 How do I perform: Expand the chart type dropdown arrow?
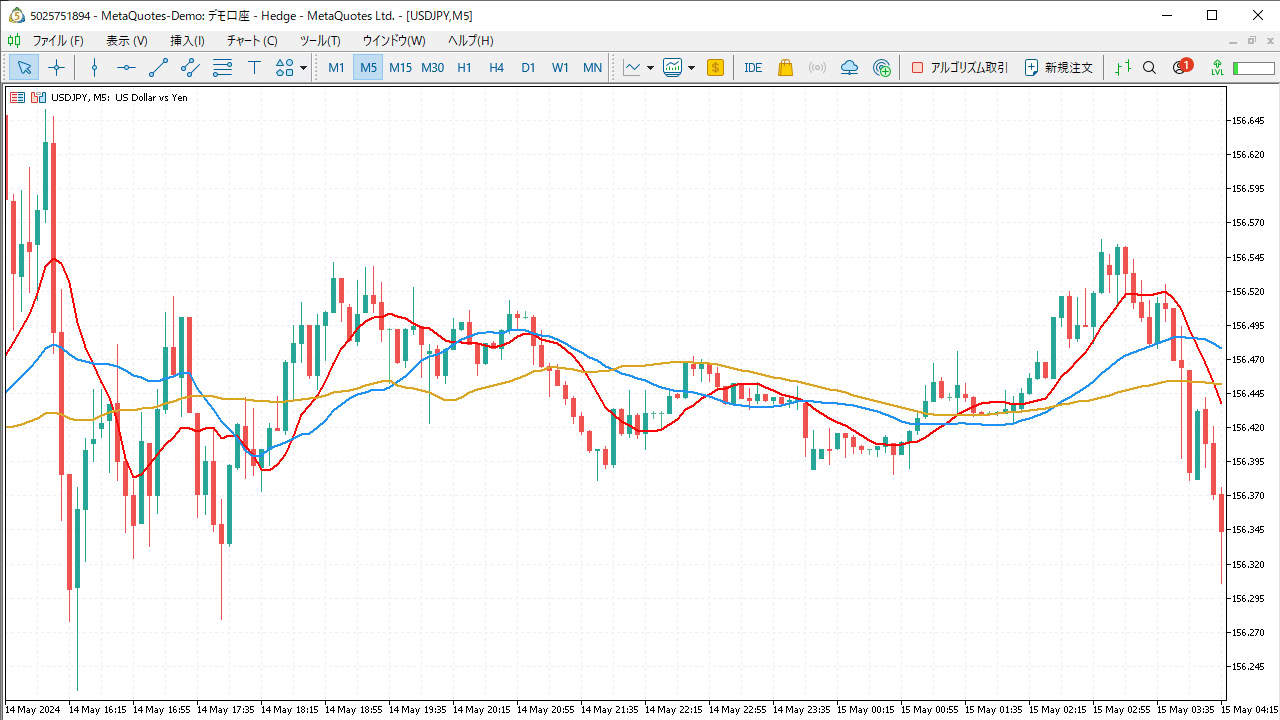pos(650,68)
